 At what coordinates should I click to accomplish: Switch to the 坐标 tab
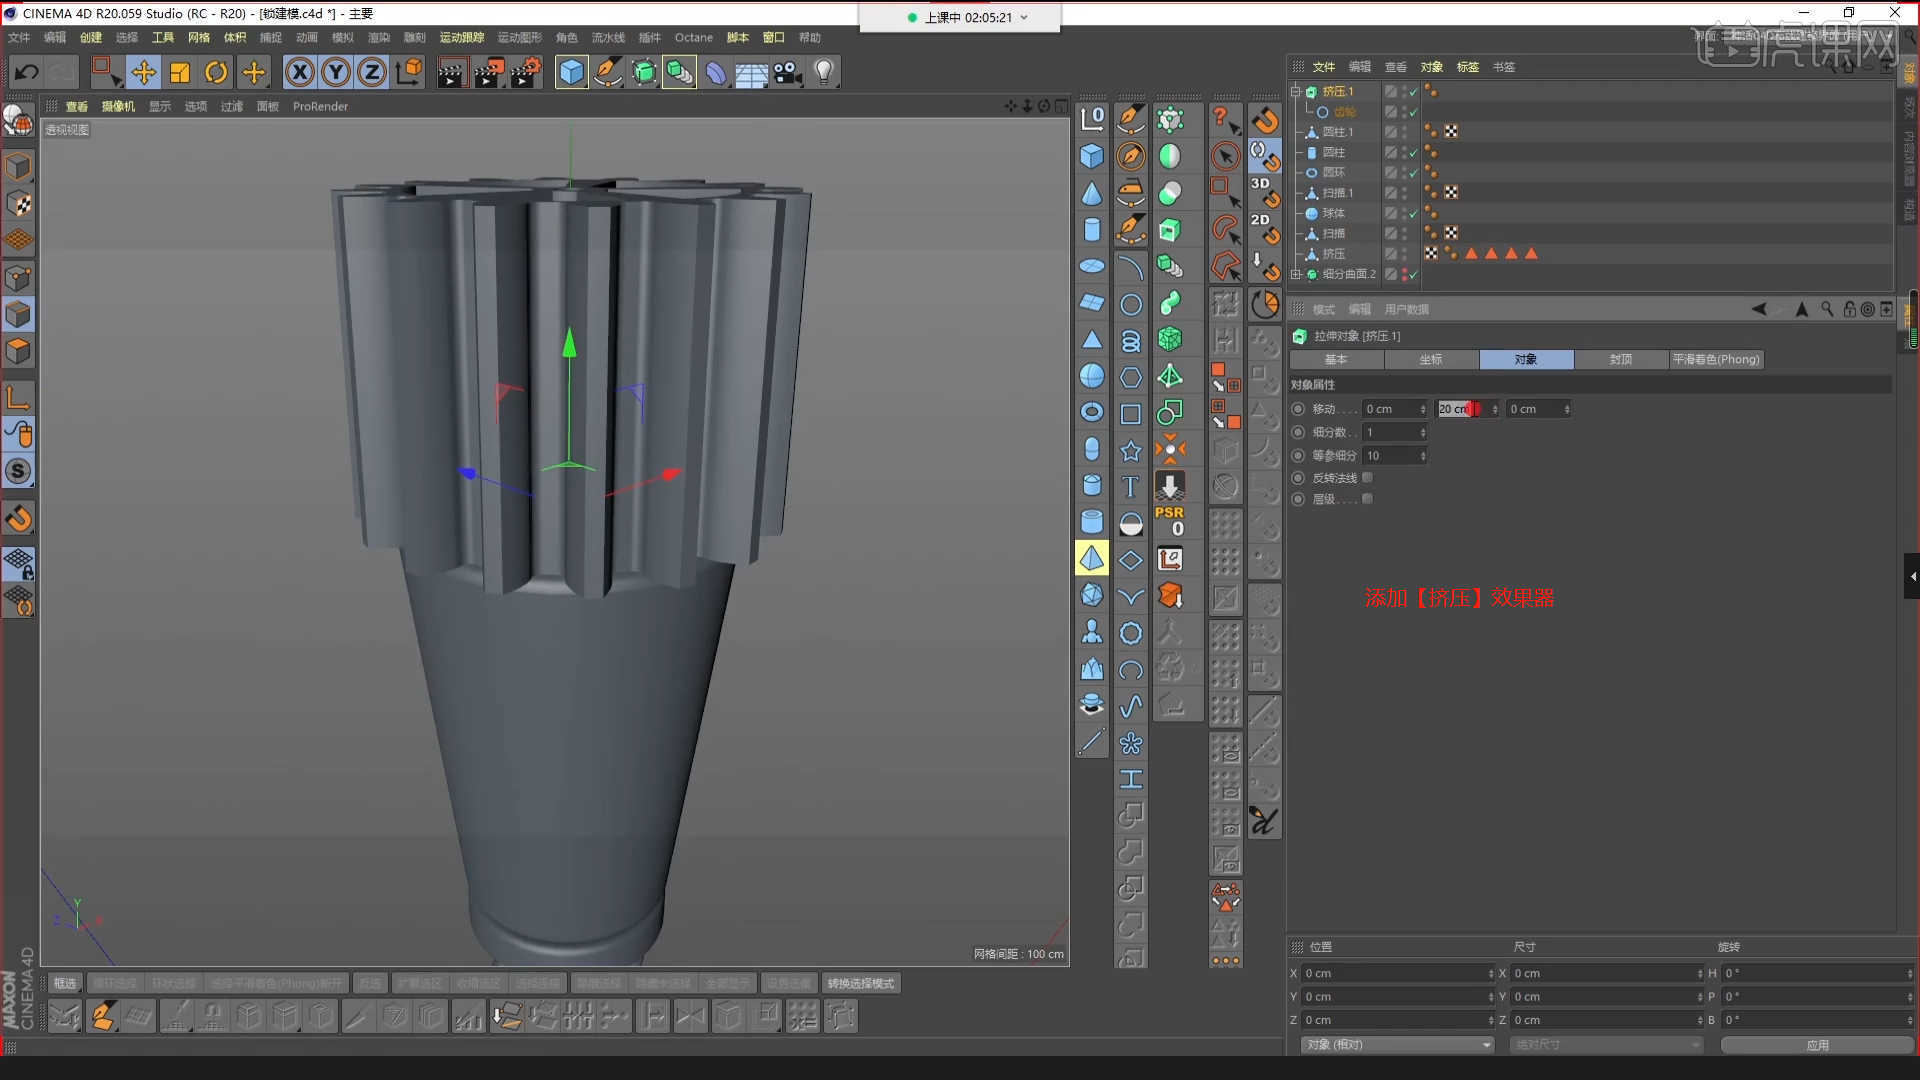(1431, 359)
